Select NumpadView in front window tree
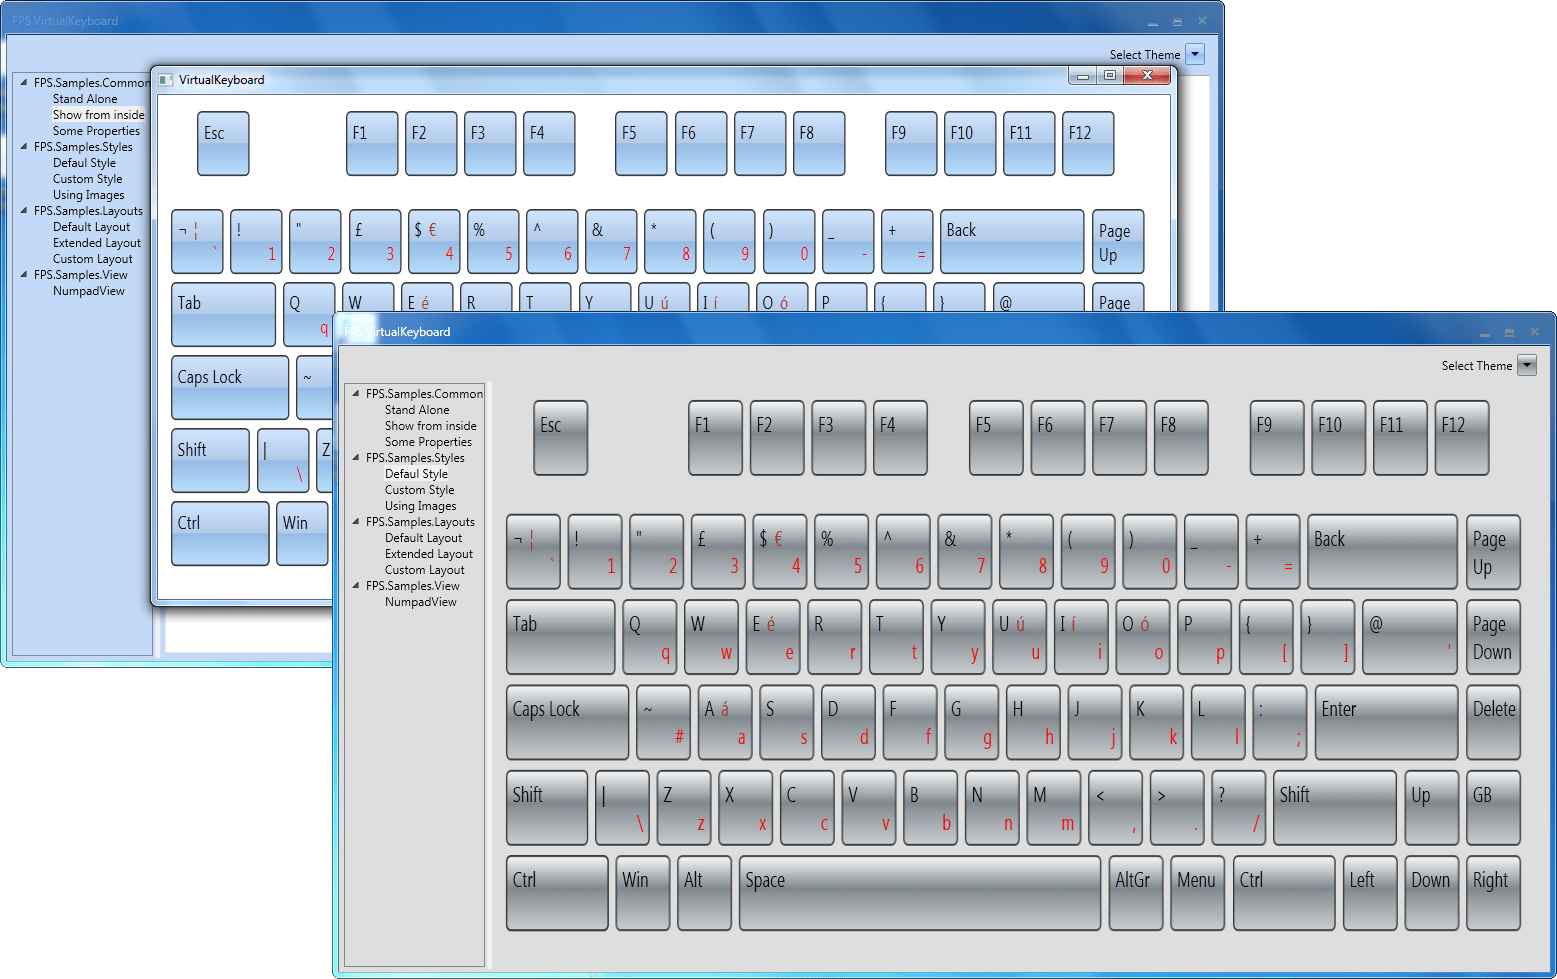This screenshot has height=979, width=1557. 421,602
